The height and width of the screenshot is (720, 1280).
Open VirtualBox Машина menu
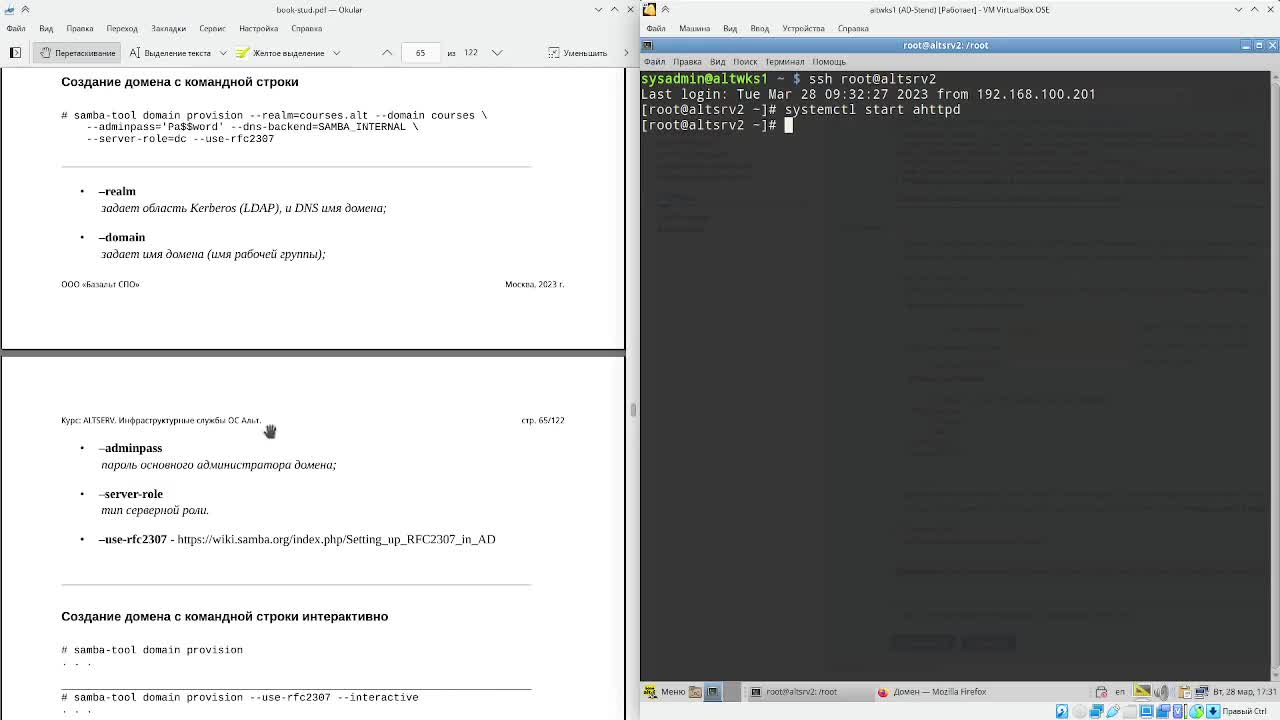(694, 28)
